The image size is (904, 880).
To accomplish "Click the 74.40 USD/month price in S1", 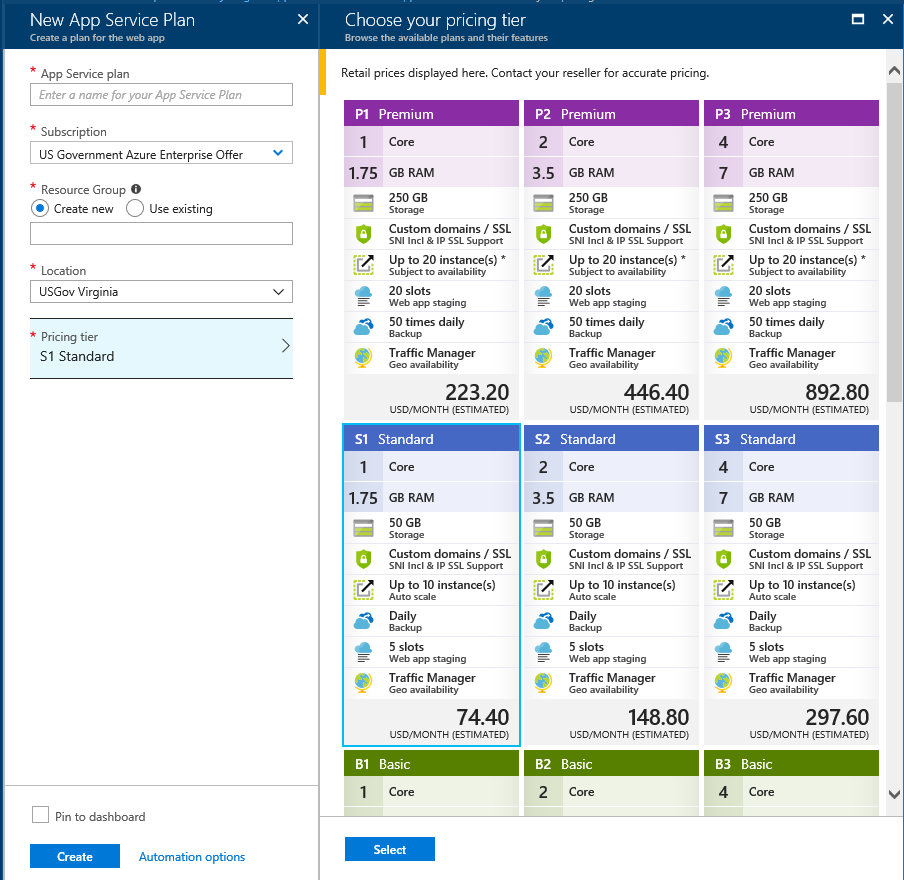I will click(483, 717).
